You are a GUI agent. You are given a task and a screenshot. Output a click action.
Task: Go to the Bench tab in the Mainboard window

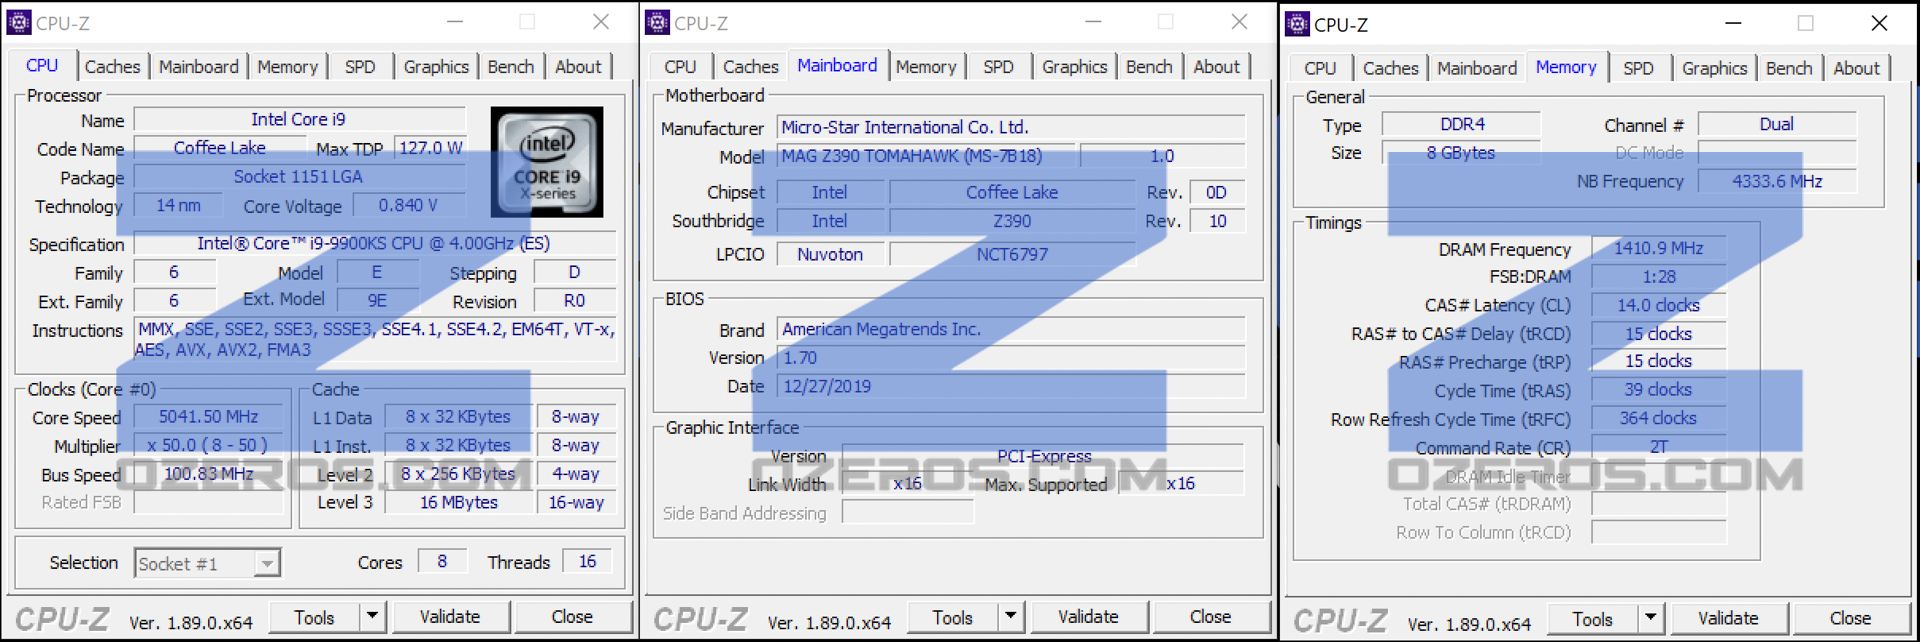1149,67
